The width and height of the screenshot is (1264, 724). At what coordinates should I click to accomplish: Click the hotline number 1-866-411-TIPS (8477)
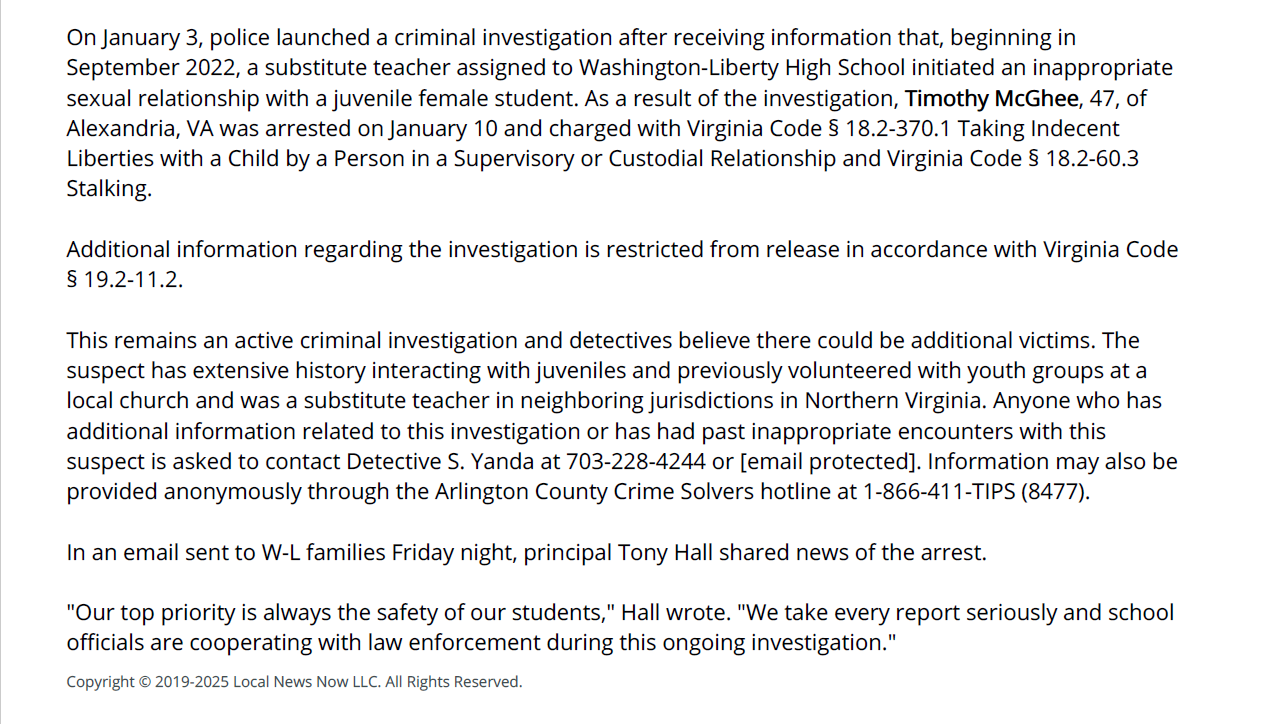click(x=976, y=492)
